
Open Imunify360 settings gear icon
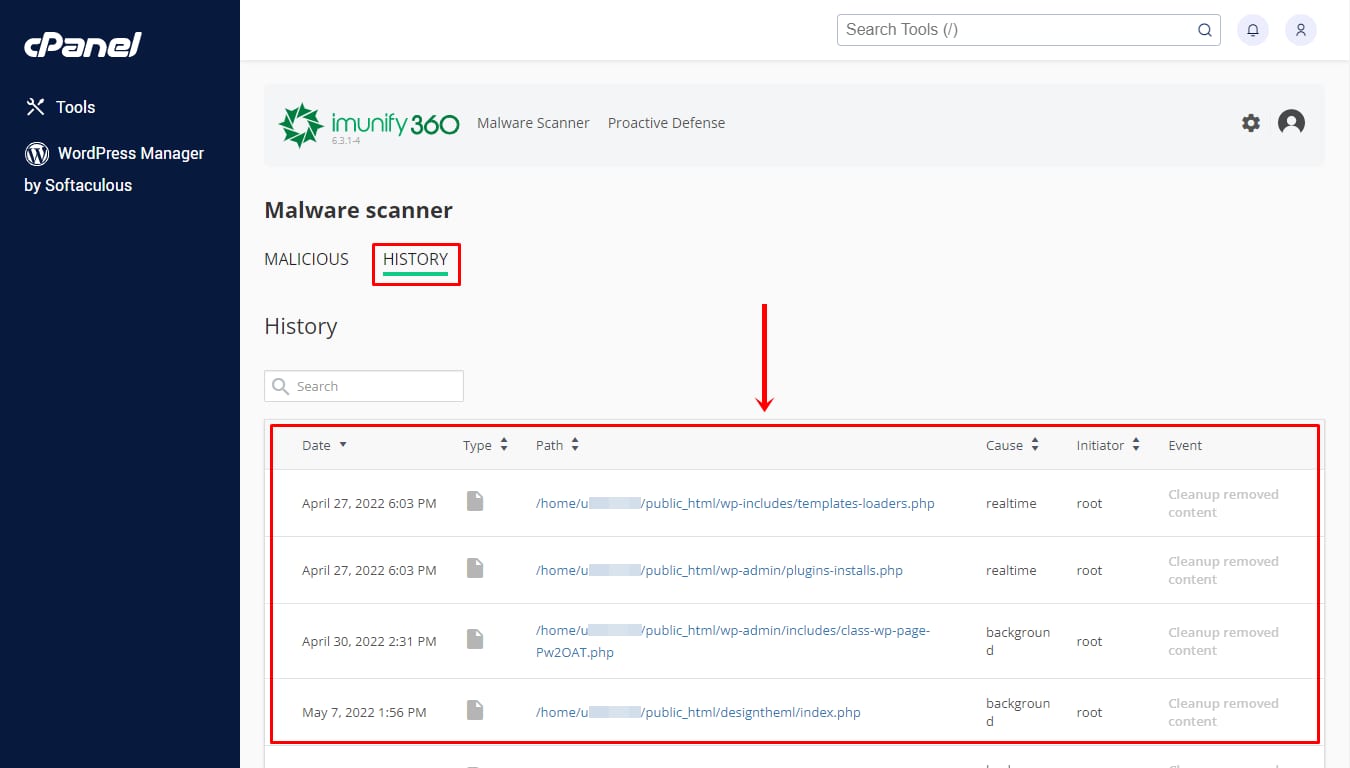click(x=1251, y=123)
